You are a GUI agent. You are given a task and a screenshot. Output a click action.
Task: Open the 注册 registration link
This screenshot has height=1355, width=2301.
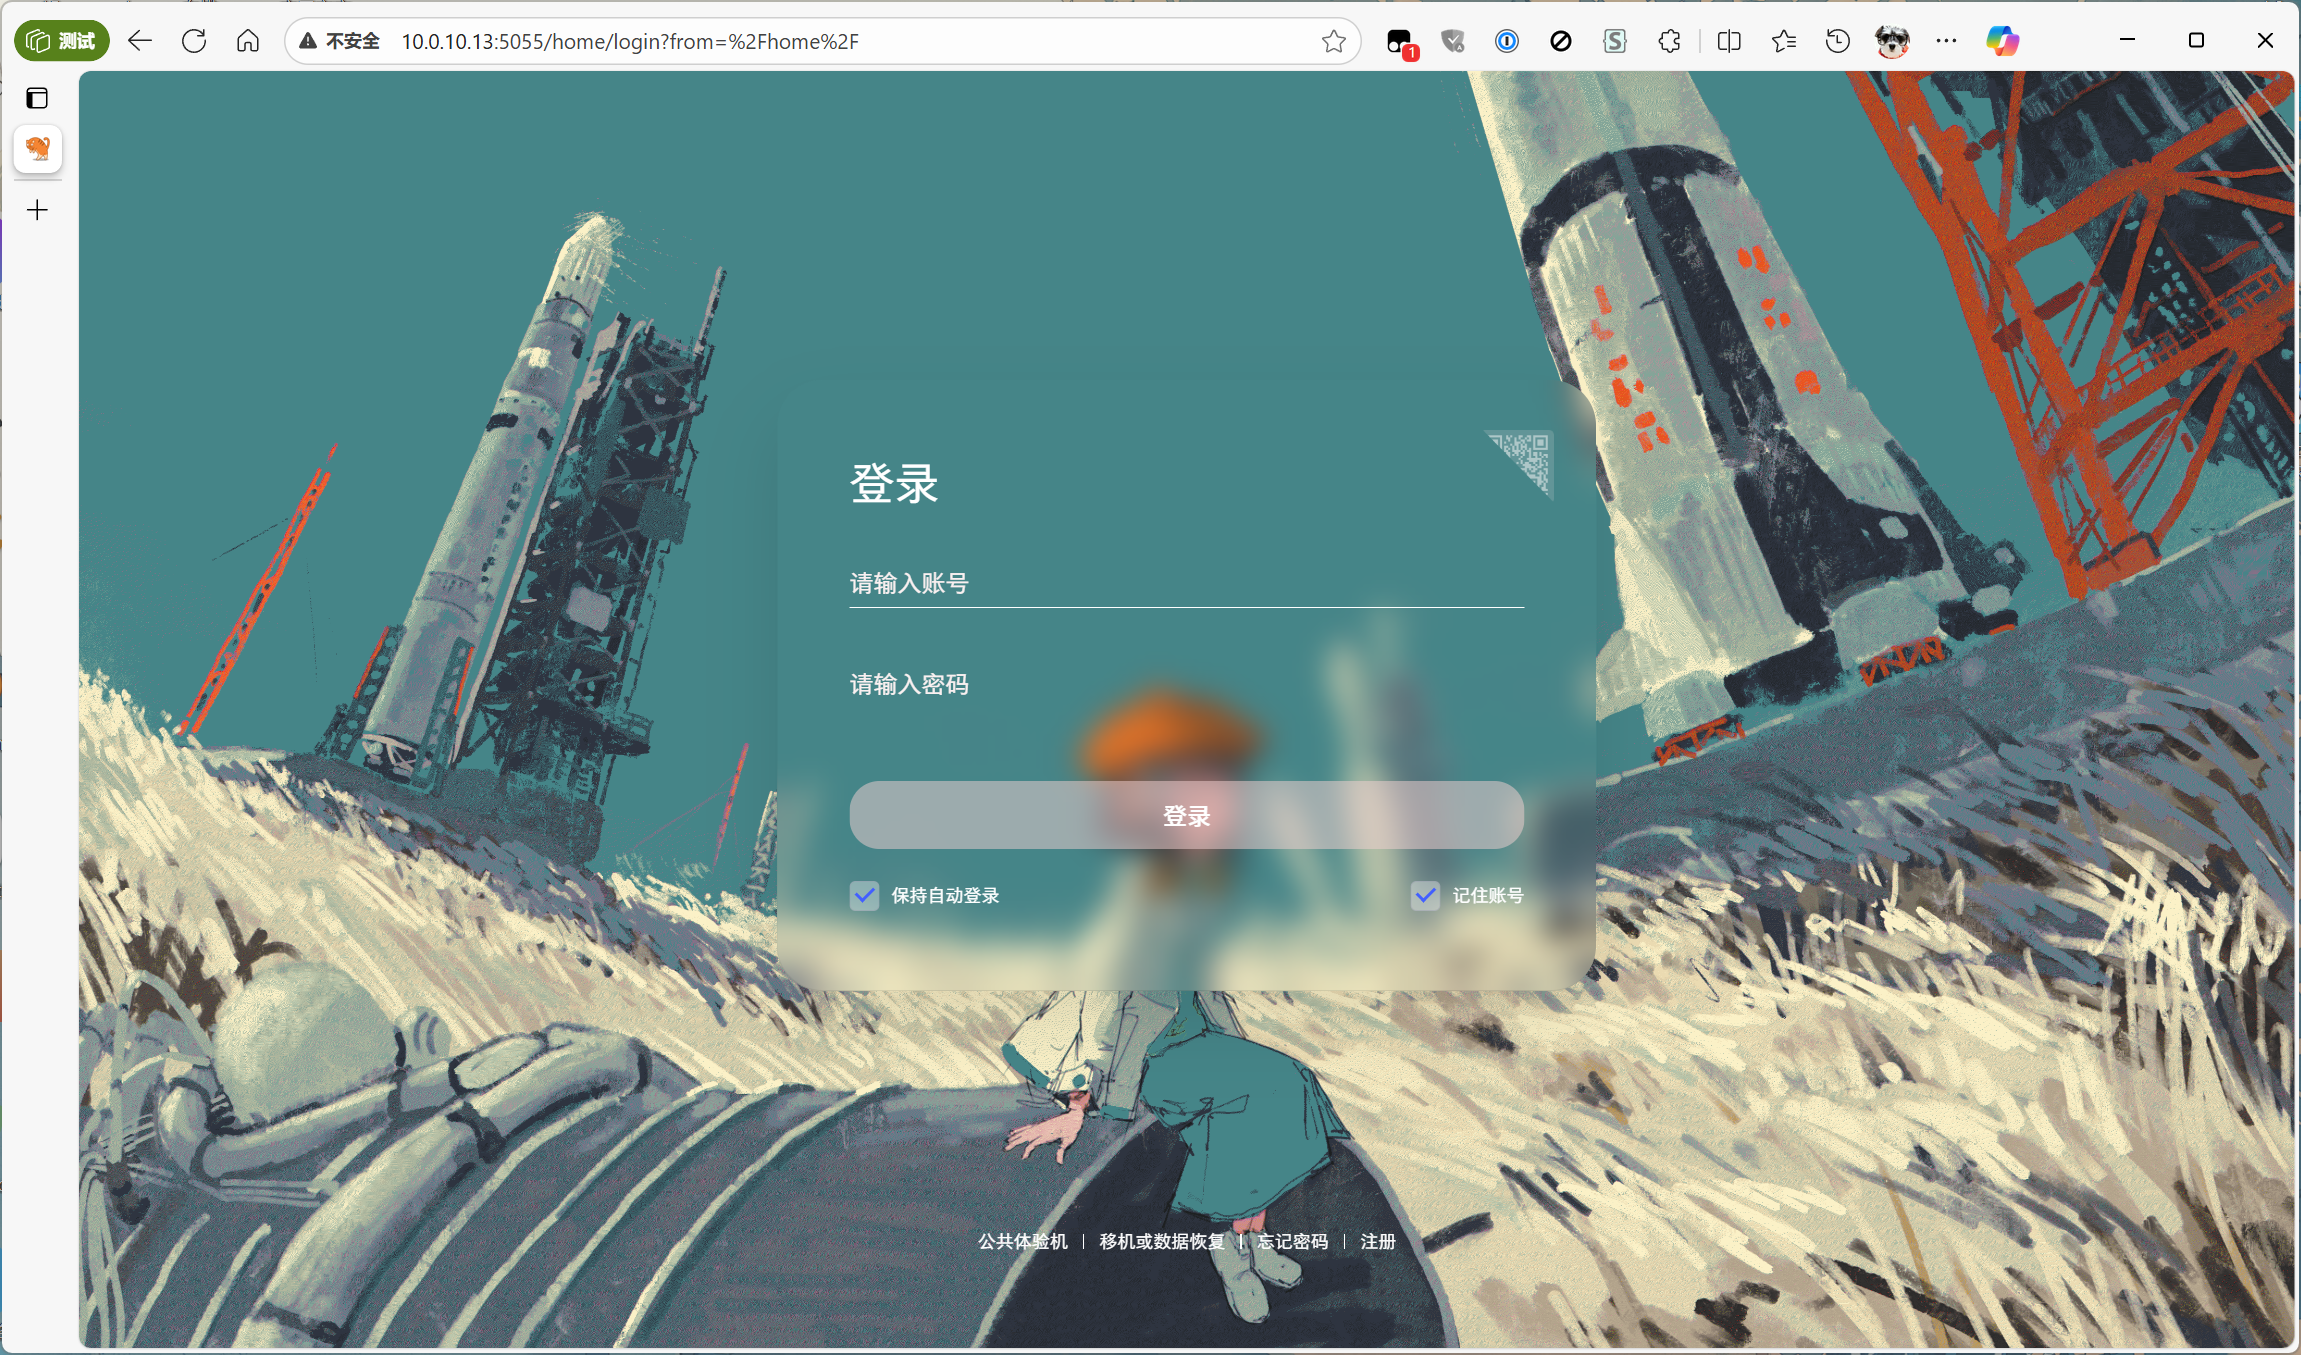pos(1377,1241)
